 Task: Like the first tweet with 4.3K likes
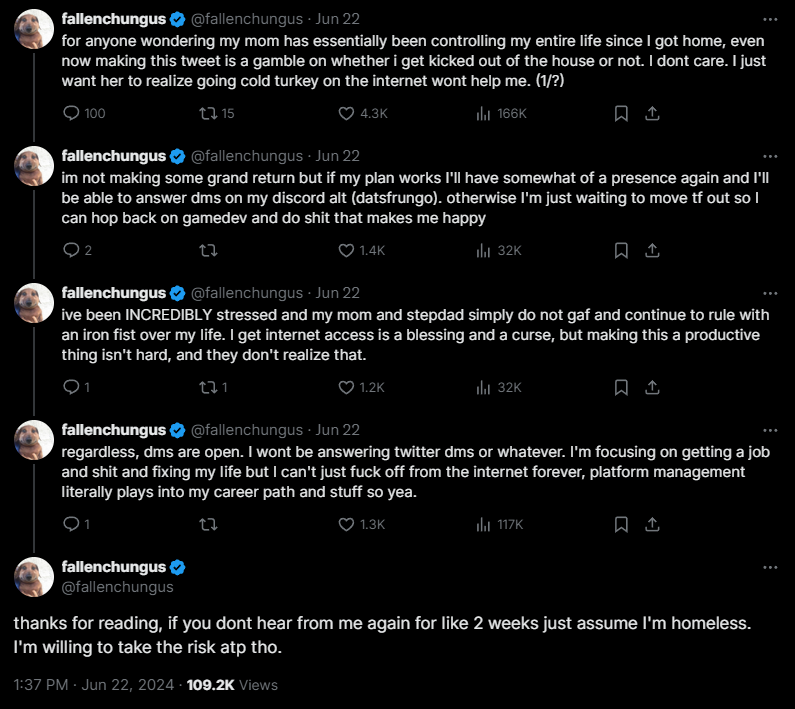tap(347, 114)
